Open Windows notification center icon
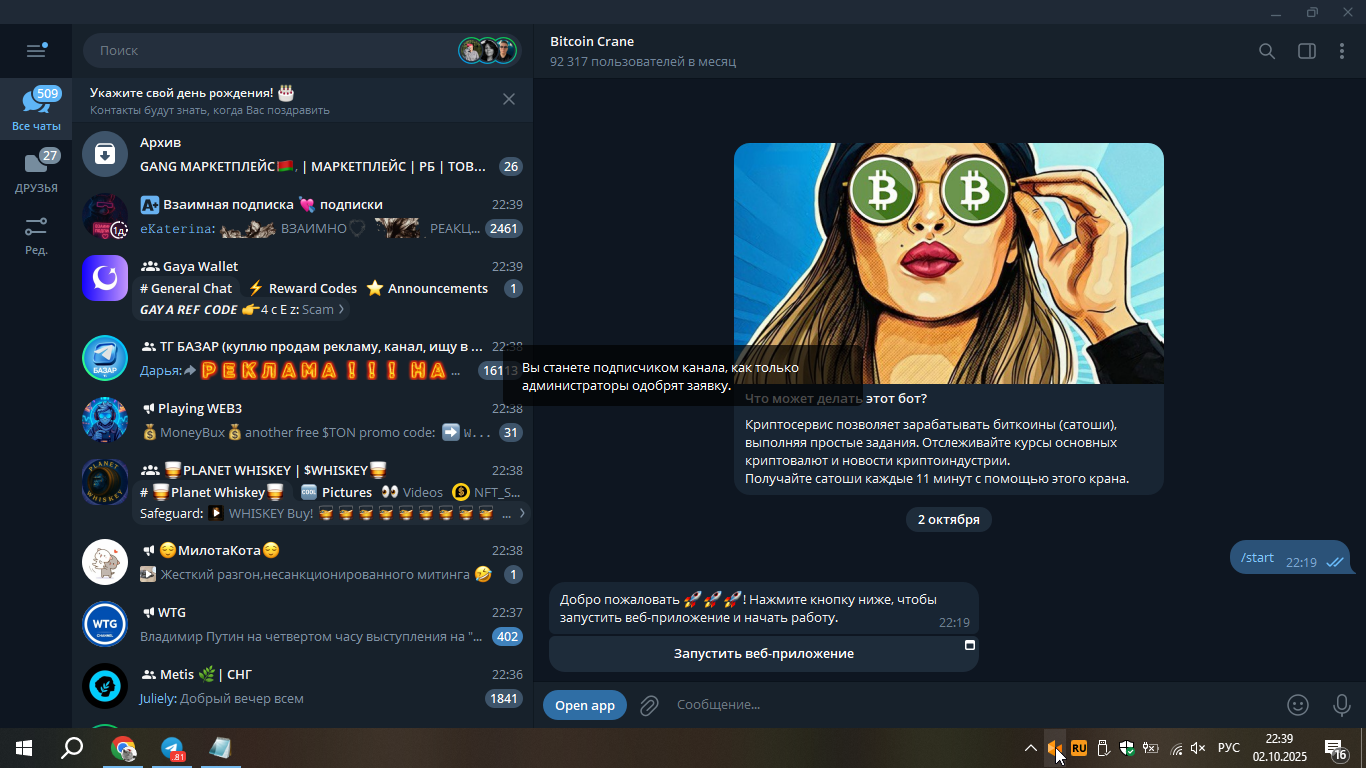The height and width of the screenshot is (768, 1366). 1336,748
